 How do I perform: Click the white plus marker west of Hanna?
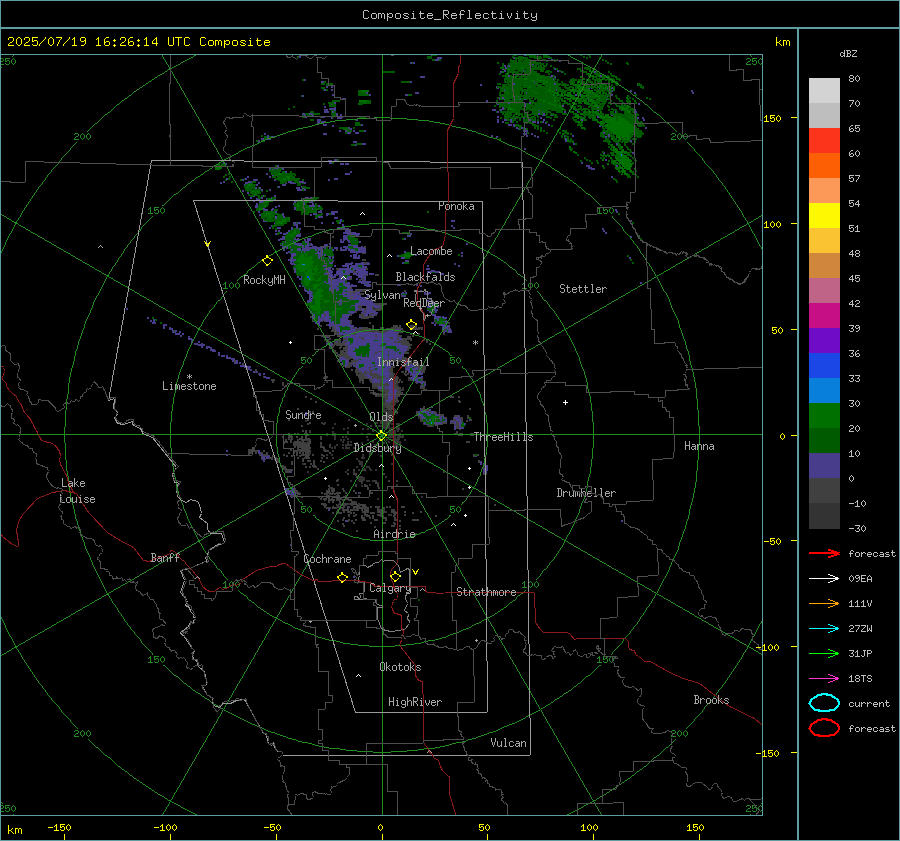click(x=565, y=402)
